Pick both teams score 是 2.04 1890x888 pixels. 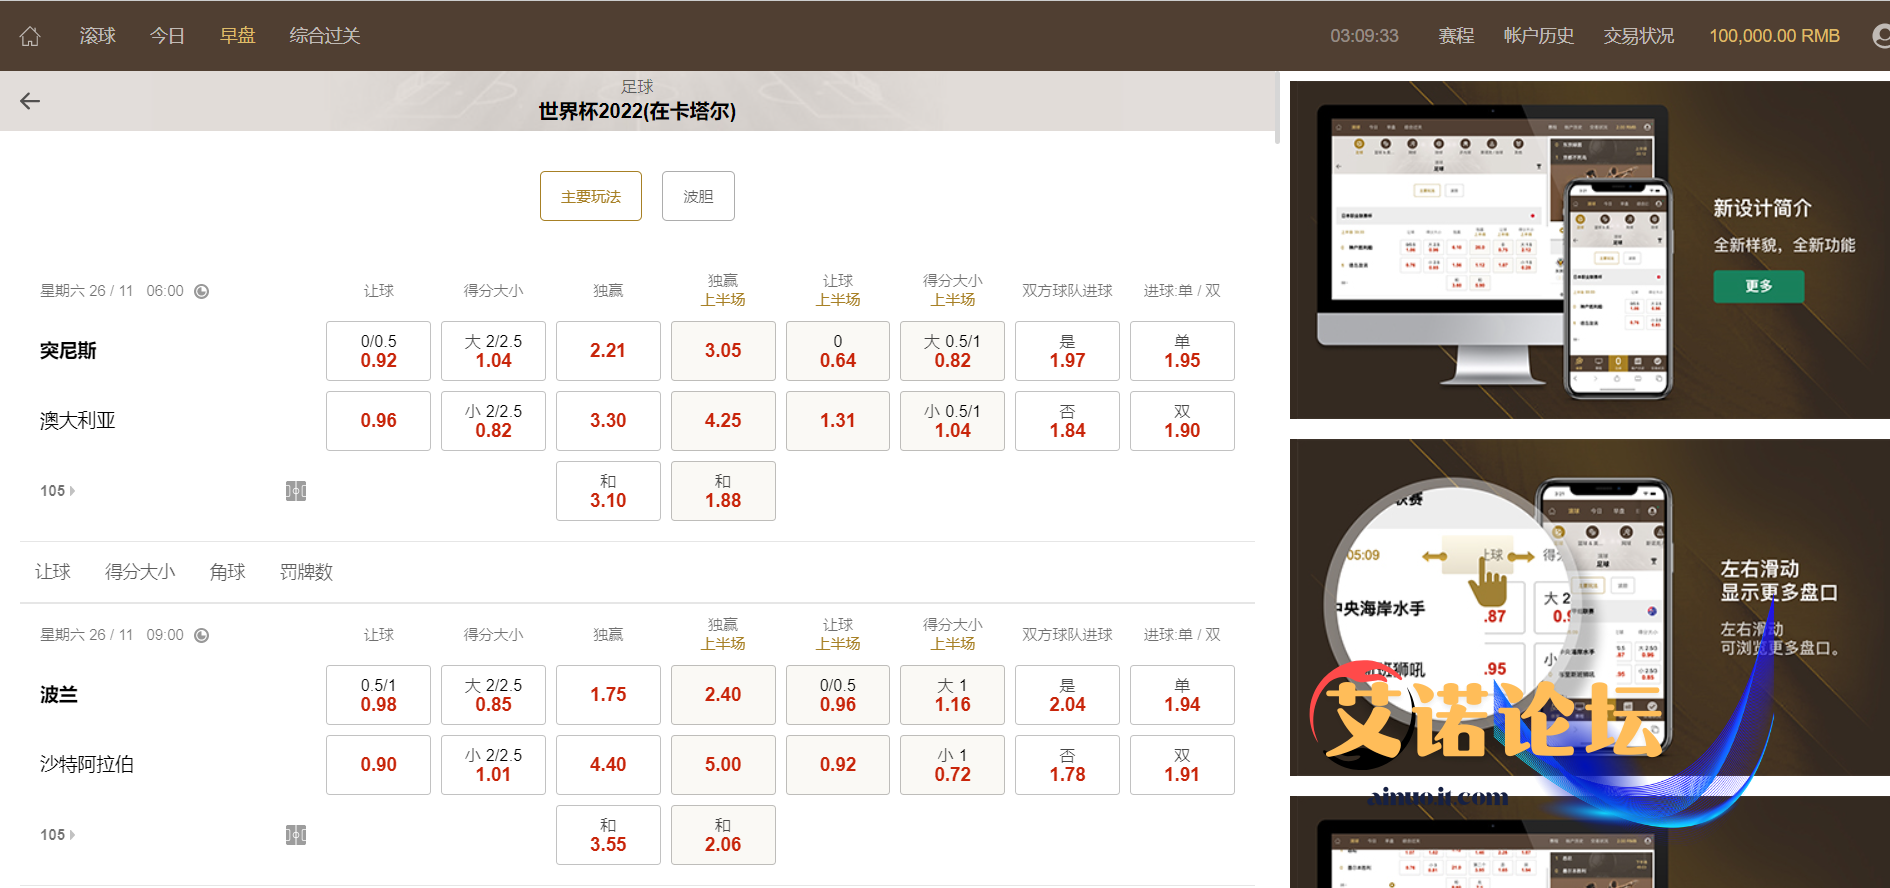tap(1067, 695)
